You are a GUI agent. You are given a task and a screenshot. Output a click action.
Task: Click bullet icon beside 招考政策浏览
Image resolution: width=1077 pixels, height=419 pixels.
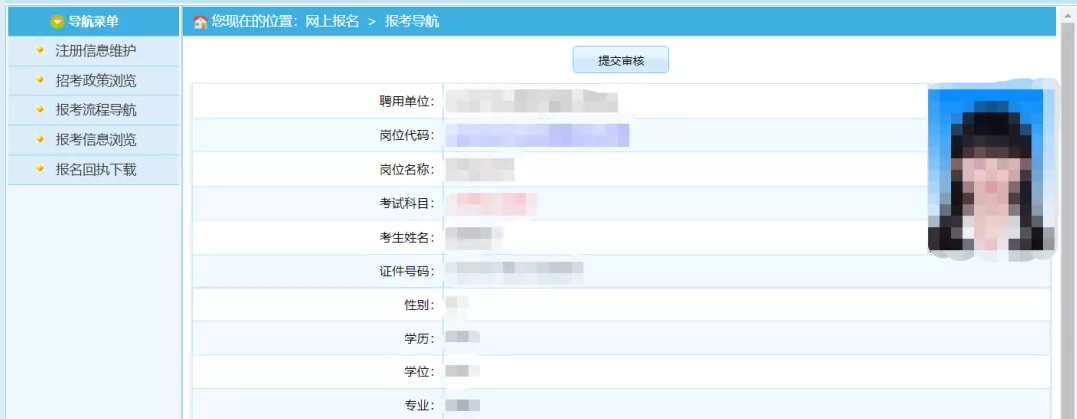tap(40, 80)
